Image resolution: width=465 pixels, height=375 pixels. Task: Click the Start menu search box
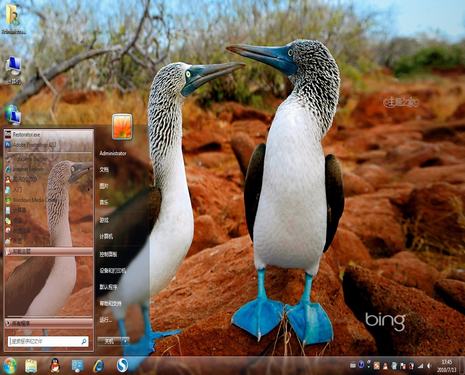(48, 341)
